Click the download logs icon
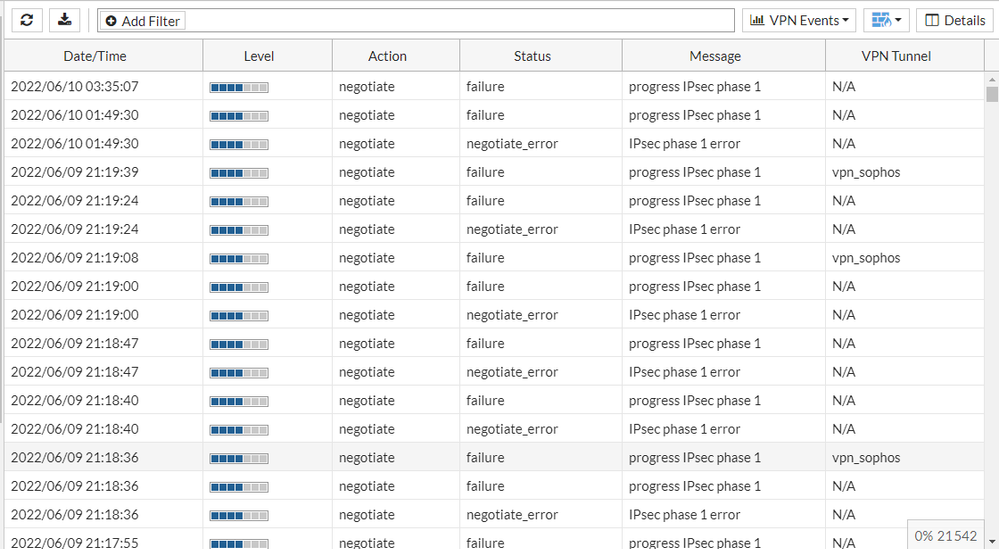Image resolution: width=999 pixels, height=549 pixels. (65, 20)
